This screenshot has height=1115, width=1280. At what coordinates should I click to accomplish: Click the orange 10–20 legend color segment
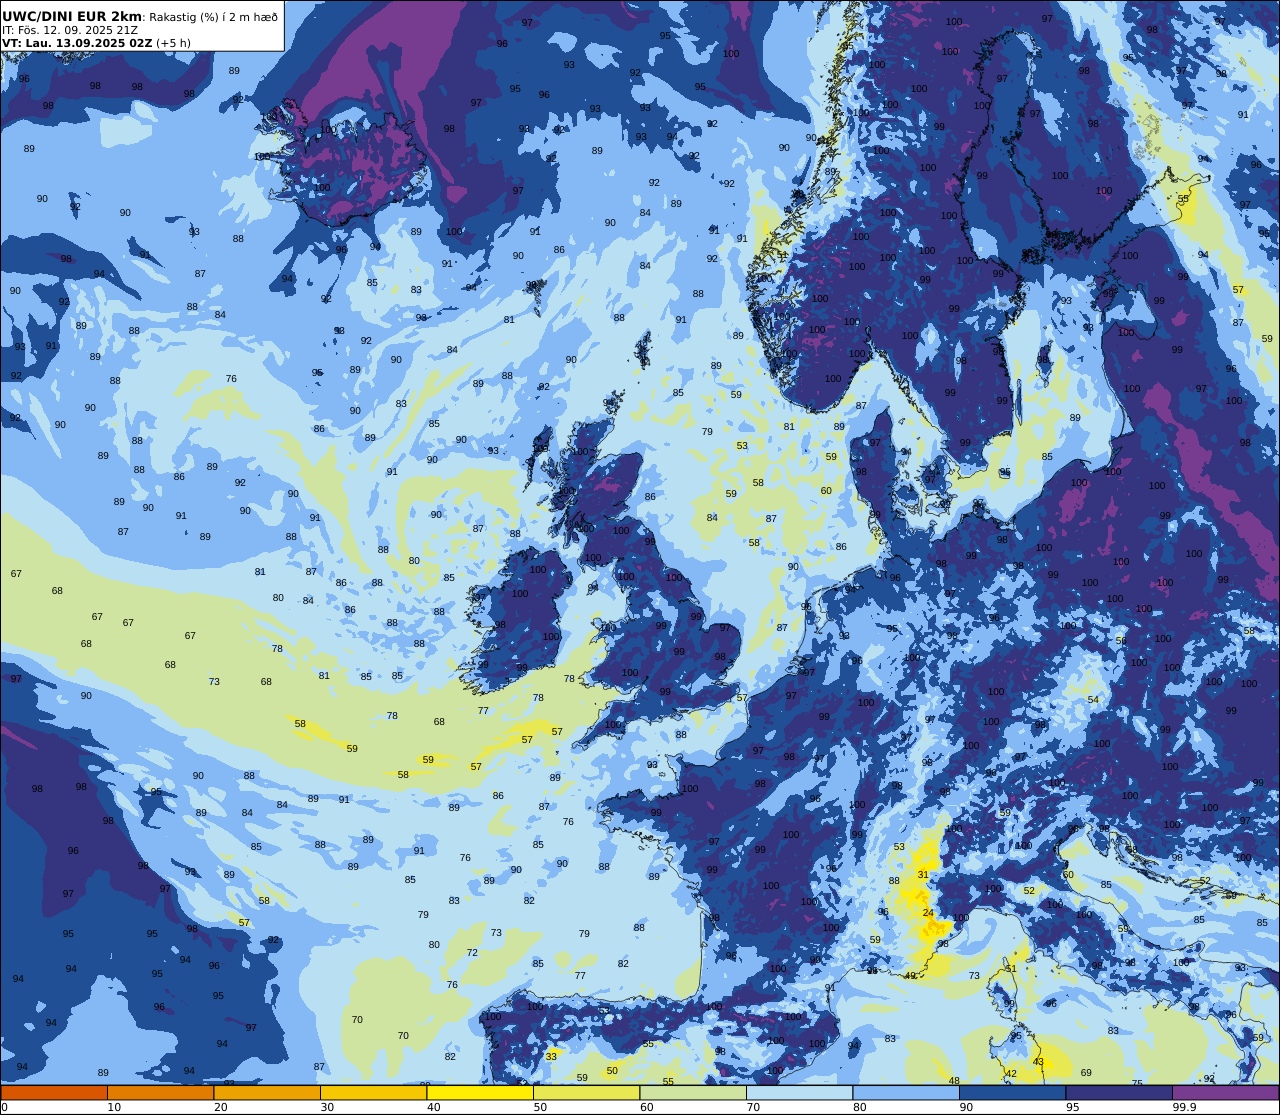tap(160, 1092)
